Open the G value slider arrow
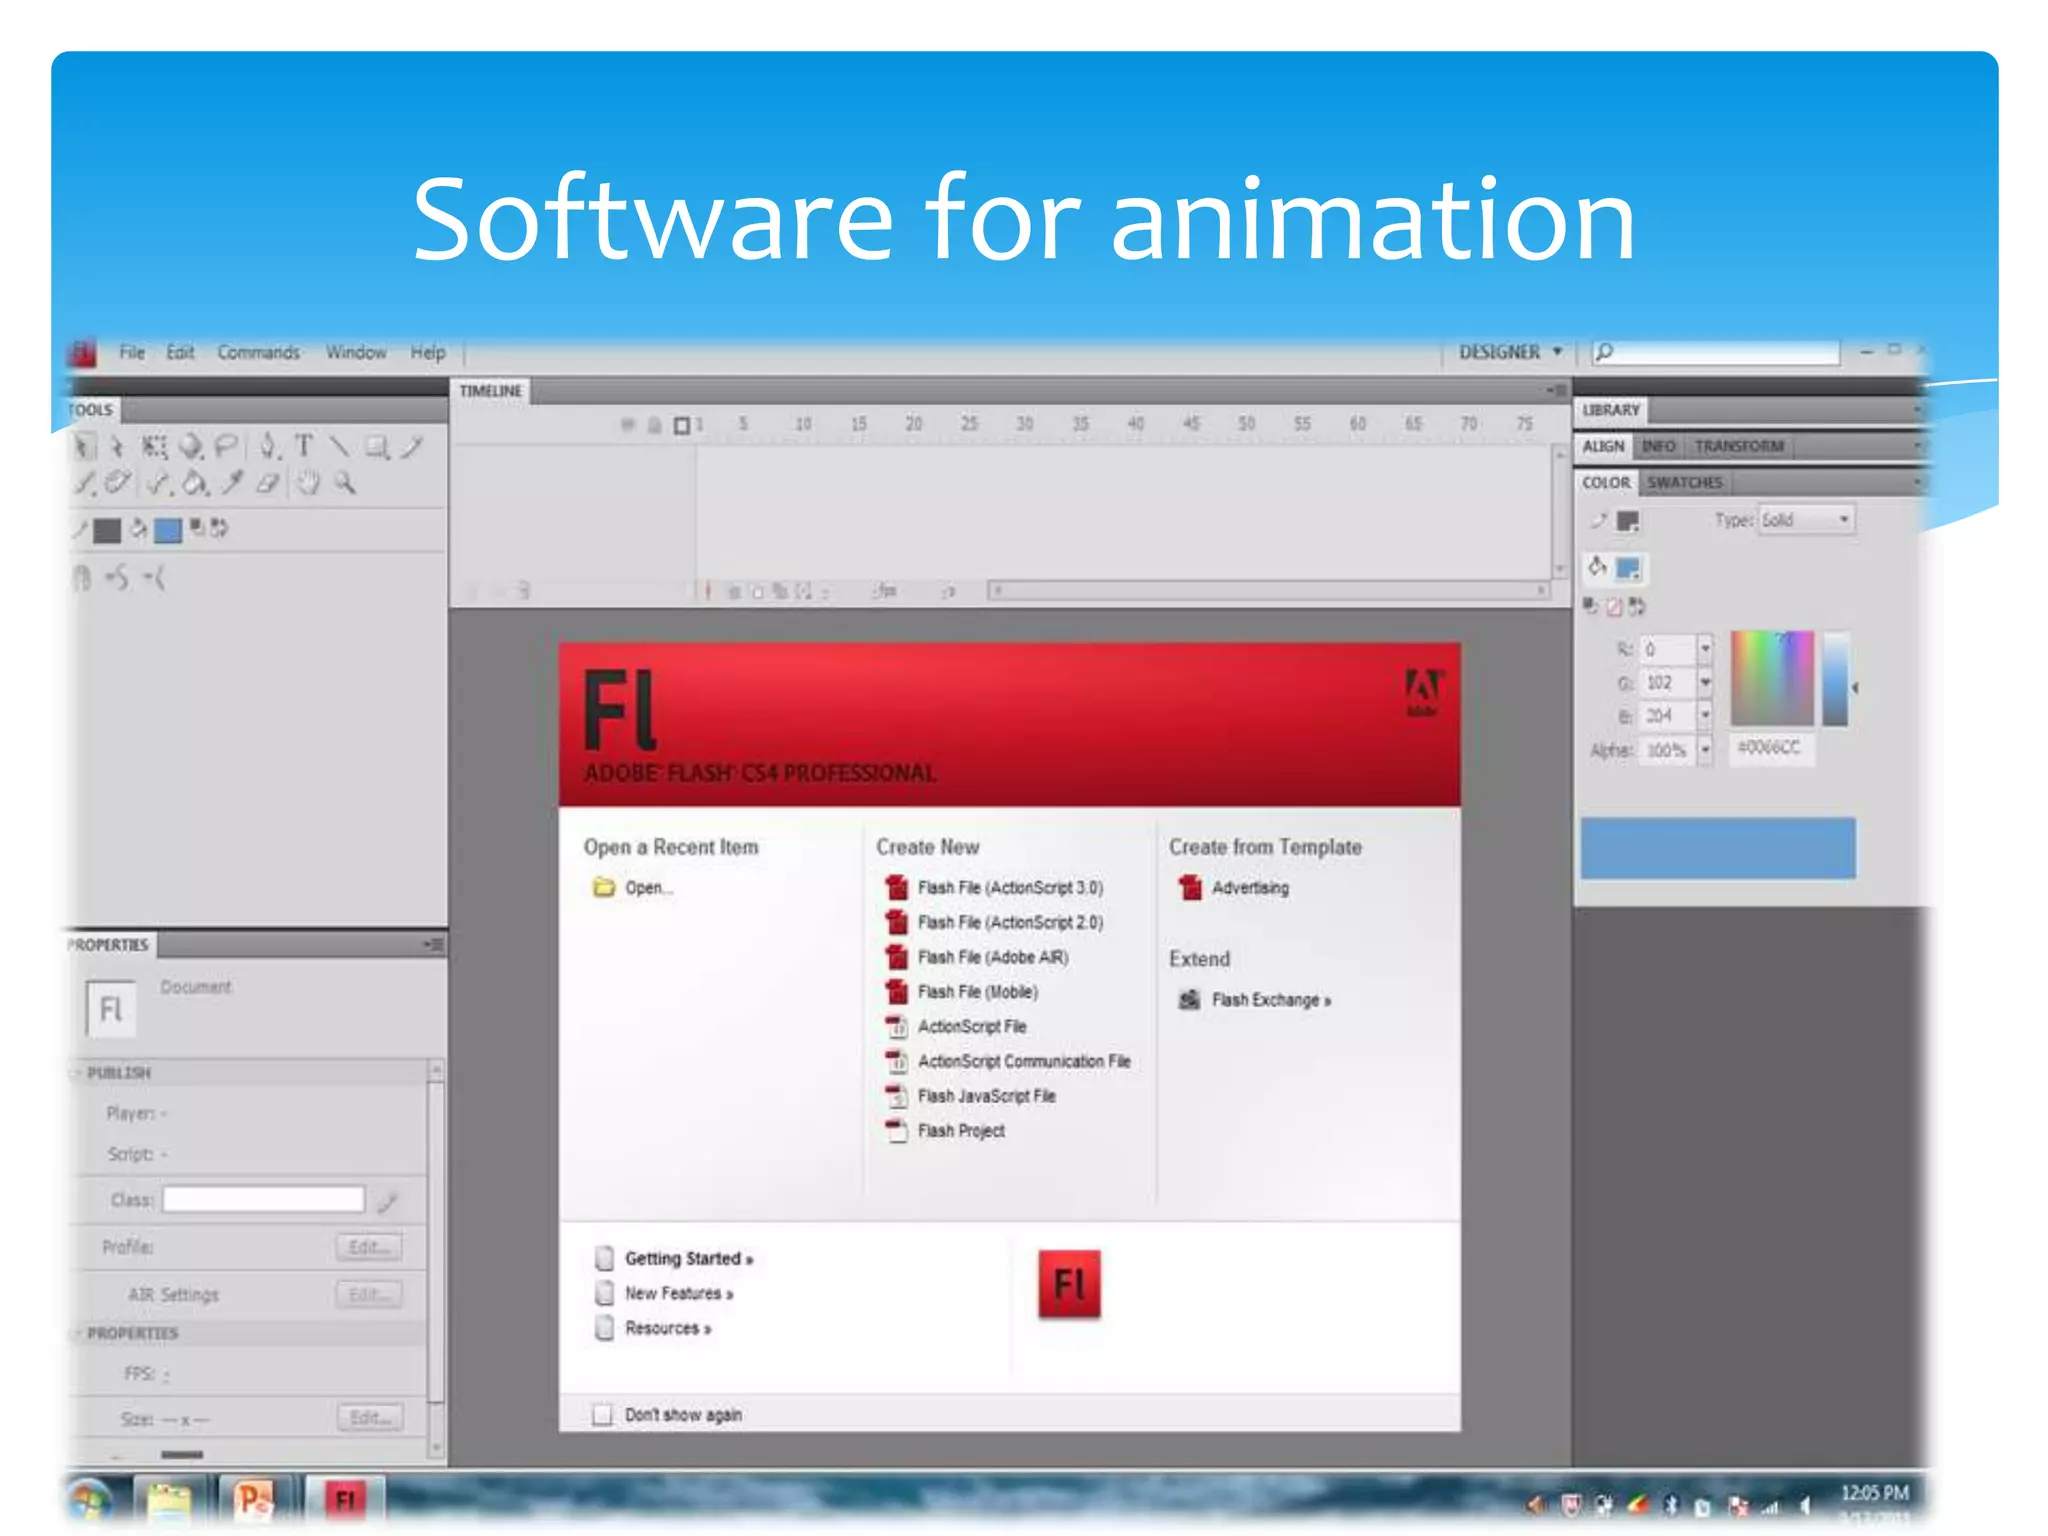Viewport: 2048px width, 1536px height. 1705,682
